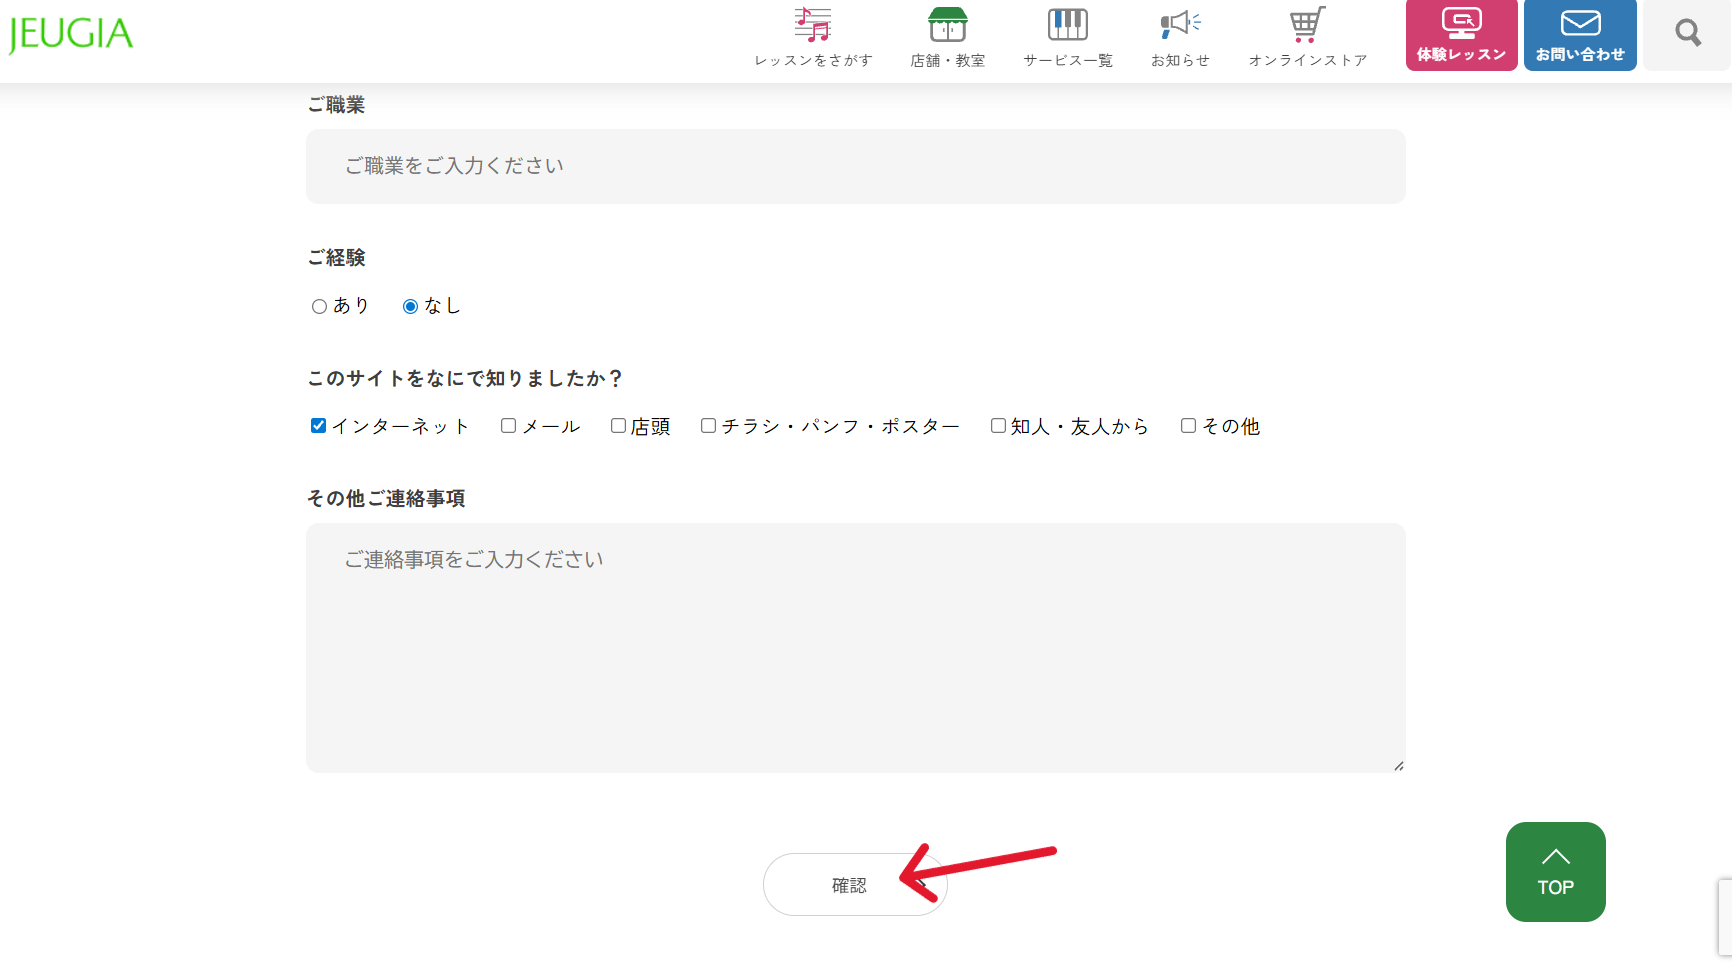This screenshot has height=971, width=1732.
Task: Click the 体験レッスン button
Action: (1461, 35)
